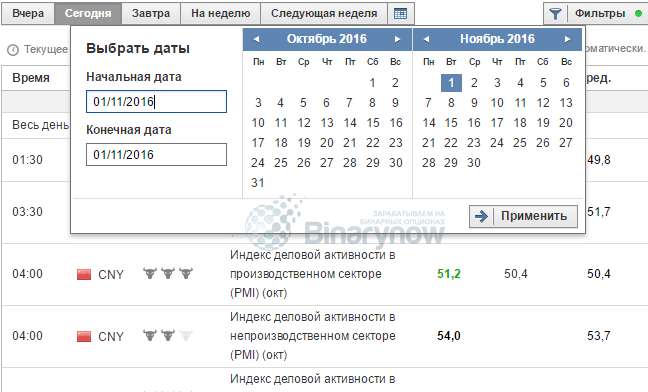Select November 1 highlighted date
Viewport: 648px width, 392px height.
pyautogui.click(x=451, y=83)
